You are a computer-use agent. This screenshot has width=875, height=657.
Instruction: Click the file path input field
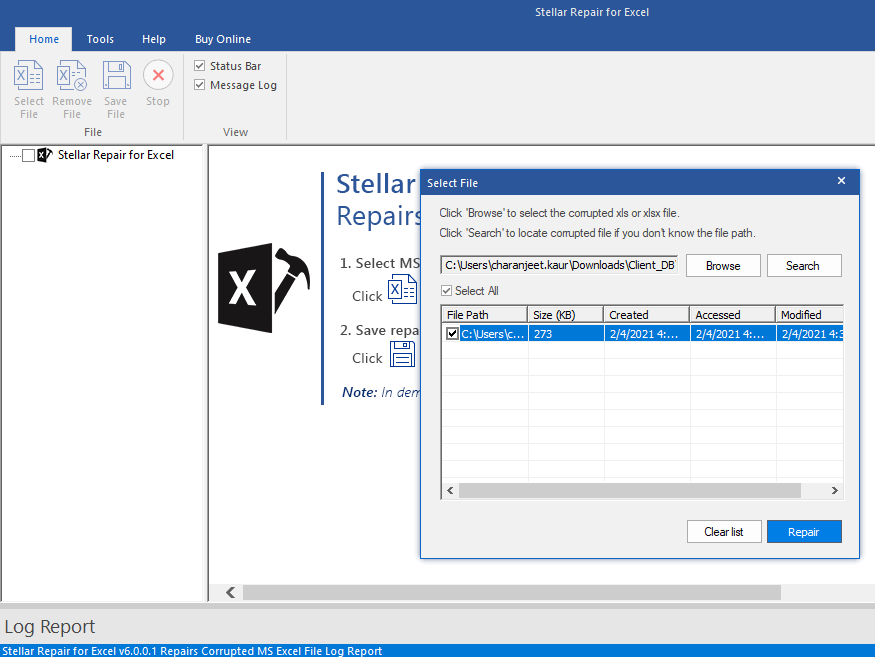click(x=559, y=265)
